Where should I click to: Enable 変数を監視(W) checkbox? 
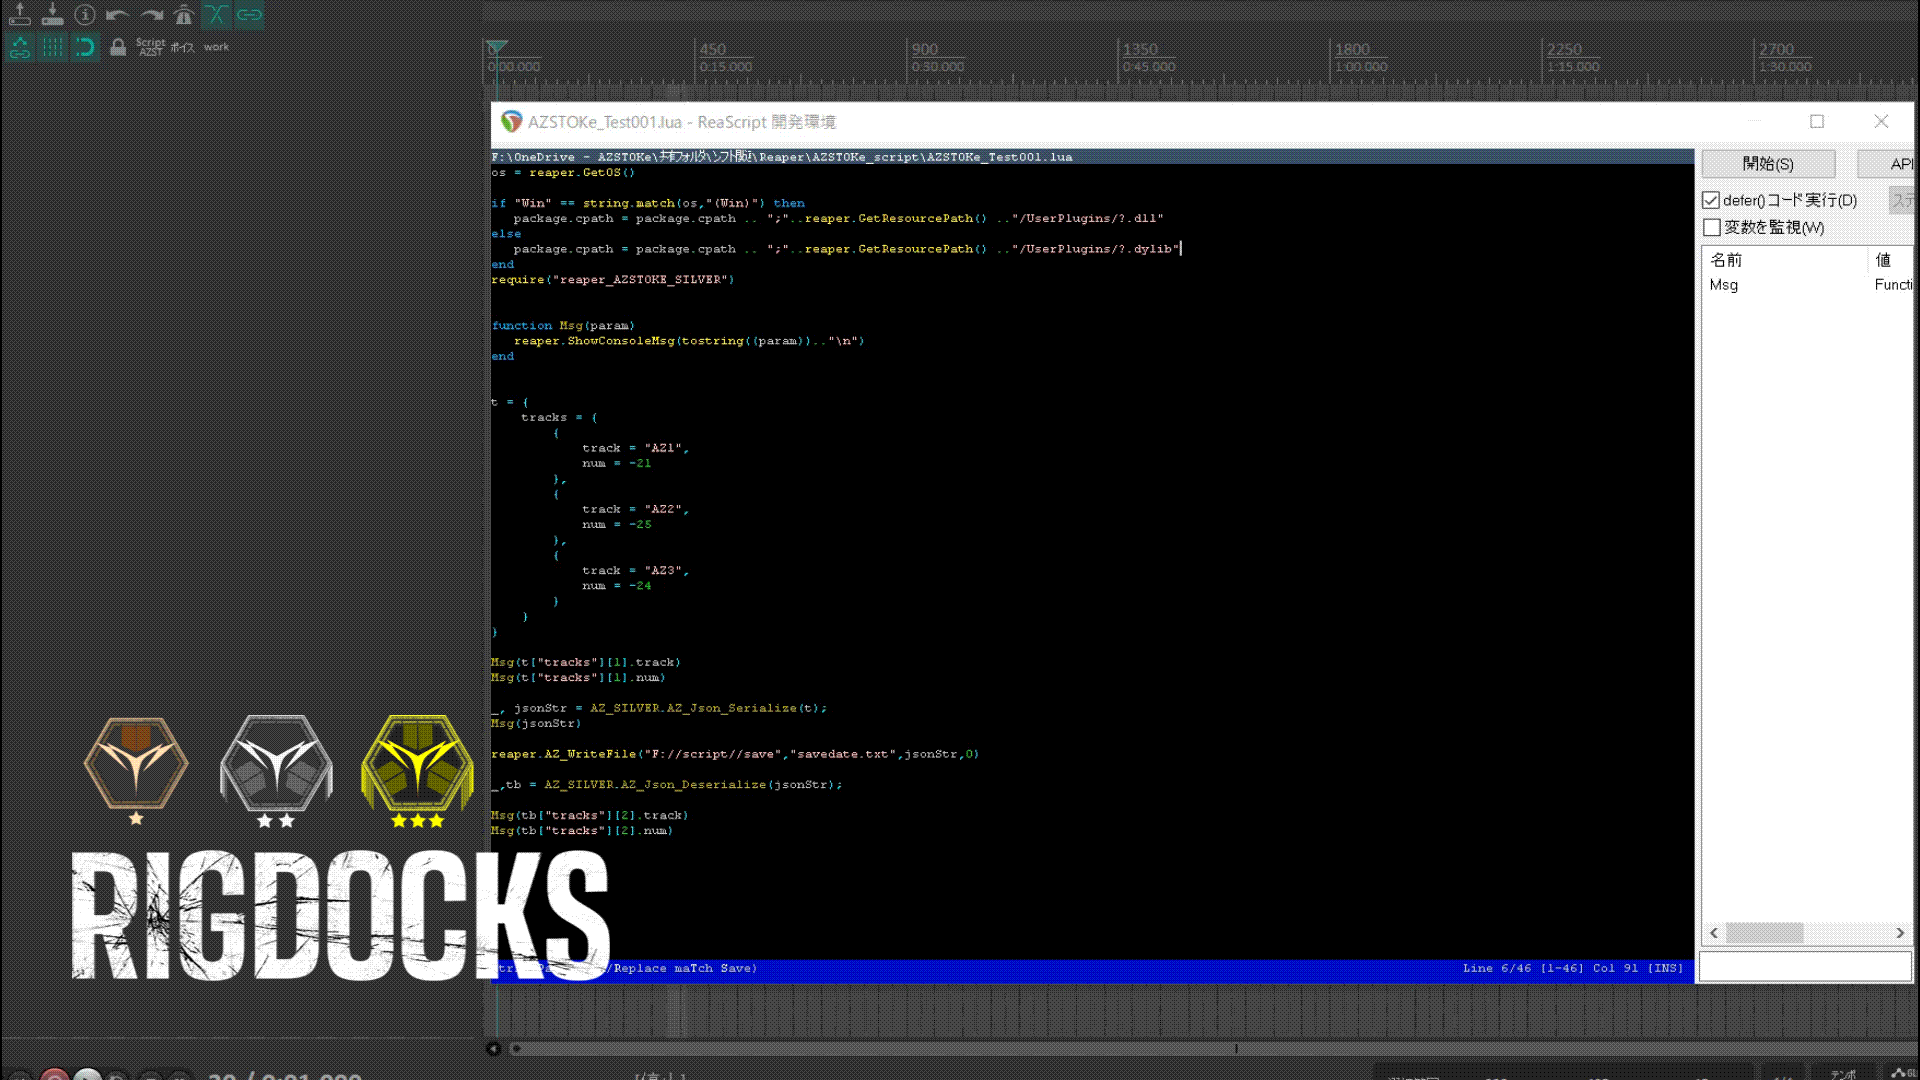[1711, 228]
